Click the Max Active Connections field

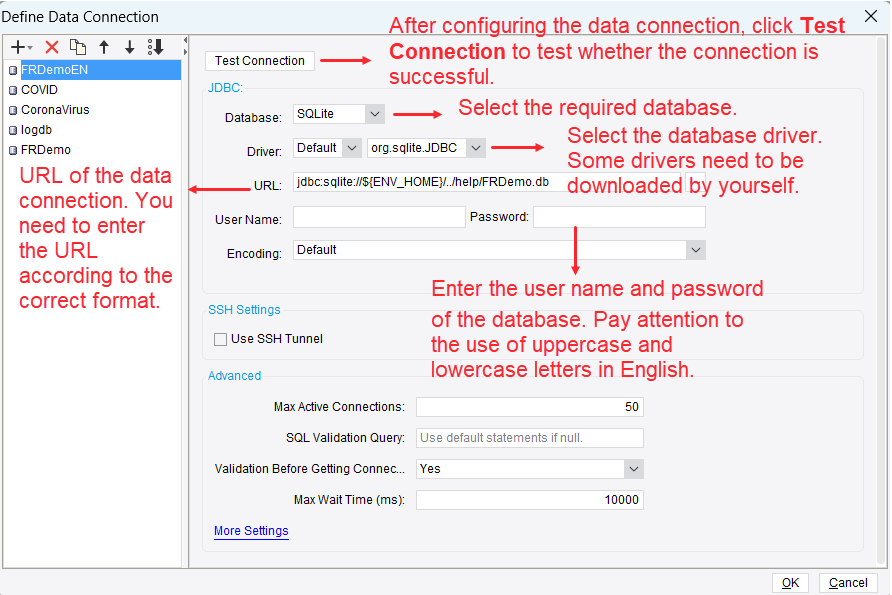point(529,407)
